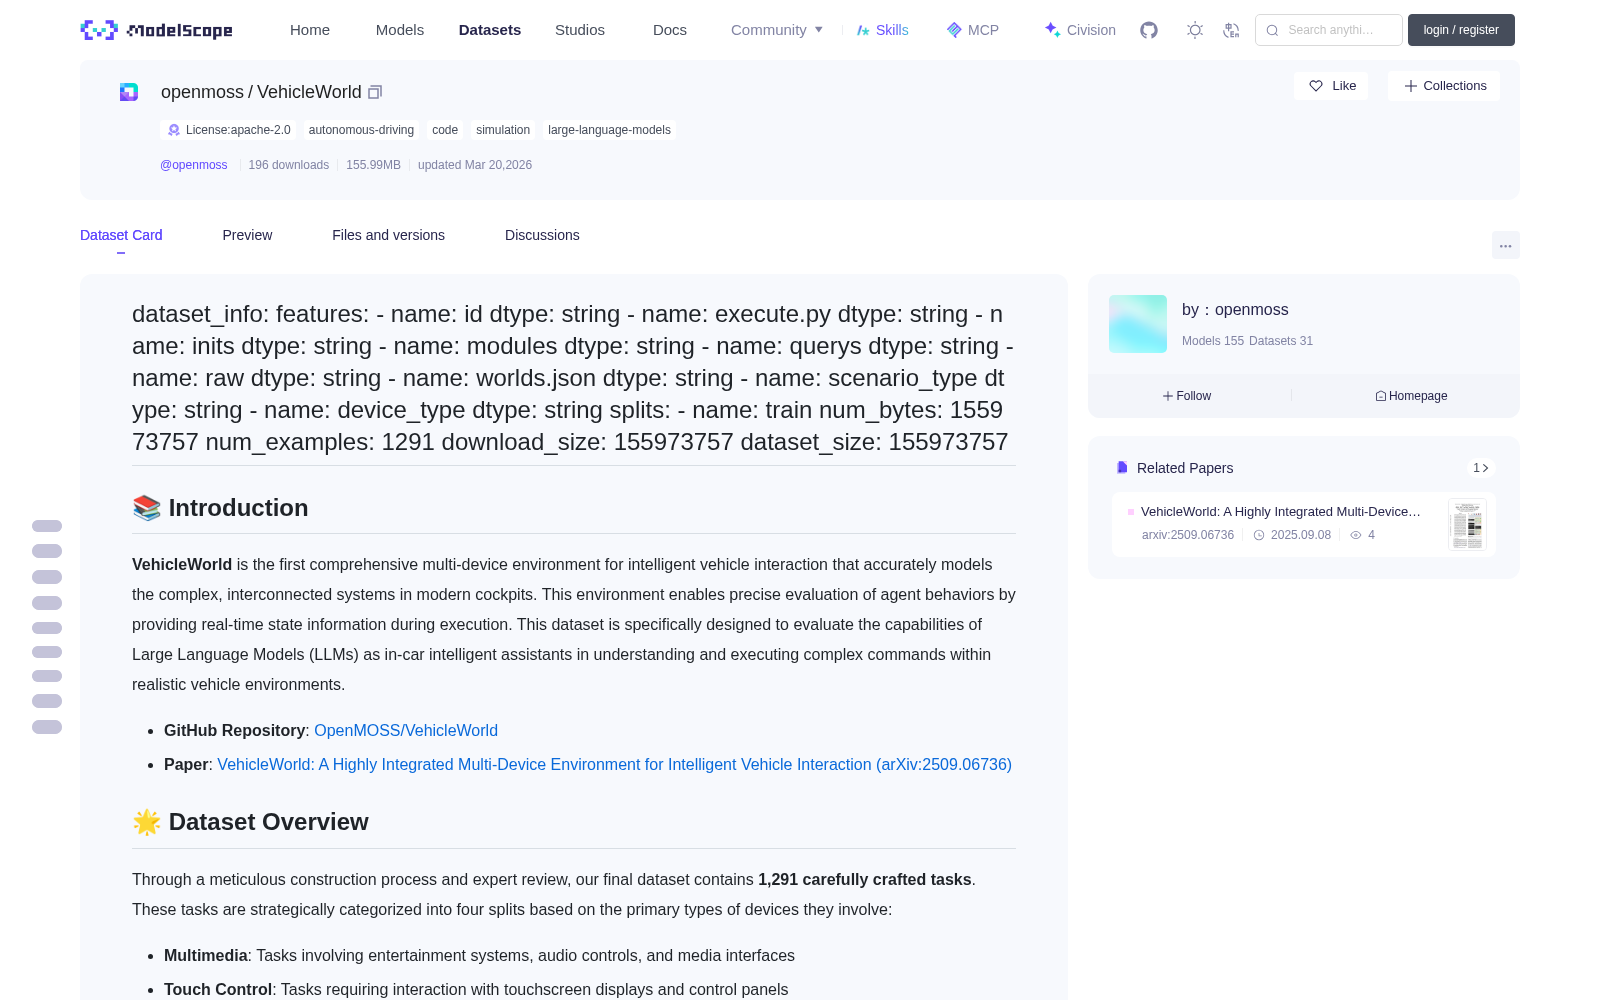Go to the Home nav item
The image size is (1600, 1000).
[310, 30]
